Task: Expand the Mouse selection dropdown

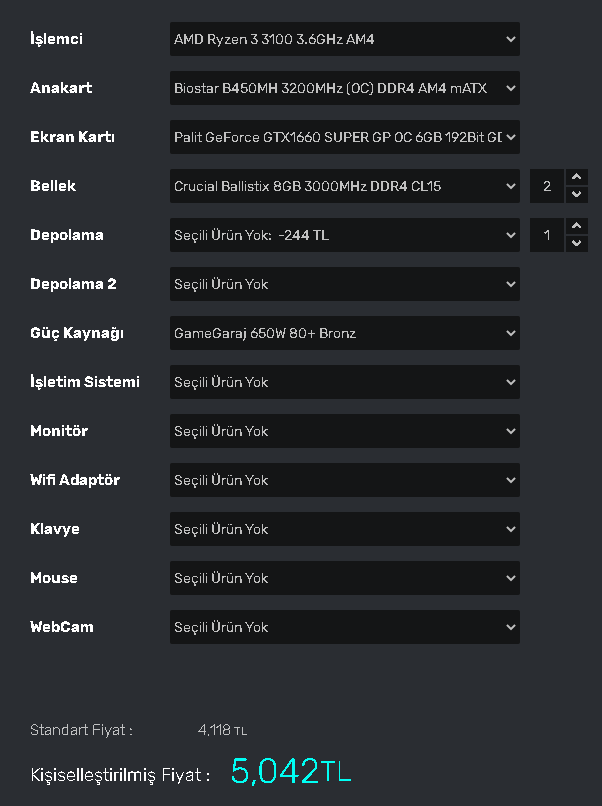Action: pos(344,578)
